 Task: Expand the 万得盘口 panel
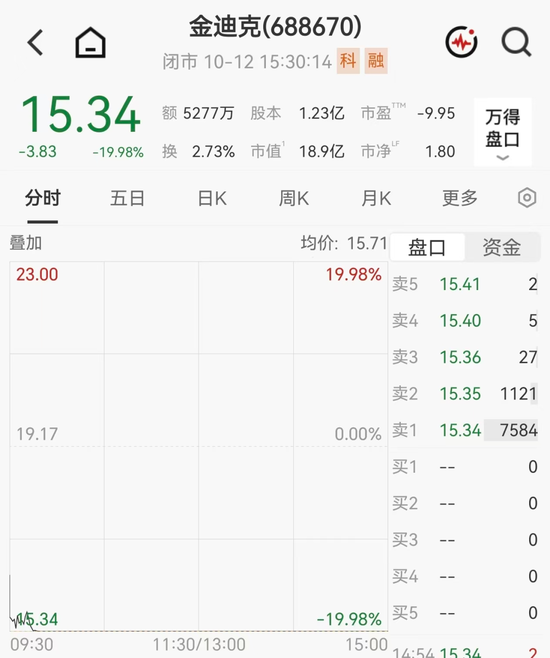click(503, 132)
